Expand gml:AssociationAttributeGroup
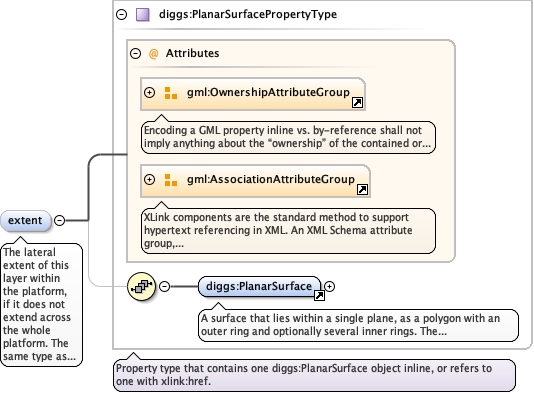 (x=150, y=180)
